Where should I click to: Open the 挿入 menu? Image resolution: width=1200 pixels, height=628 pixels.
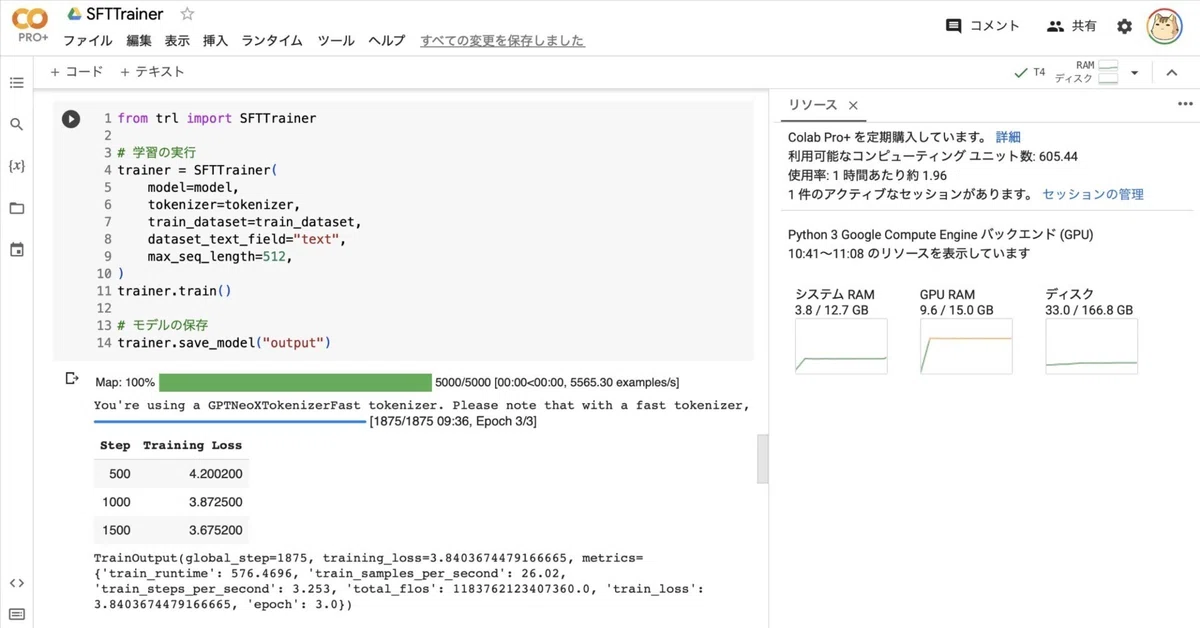[x=215, y=41]
